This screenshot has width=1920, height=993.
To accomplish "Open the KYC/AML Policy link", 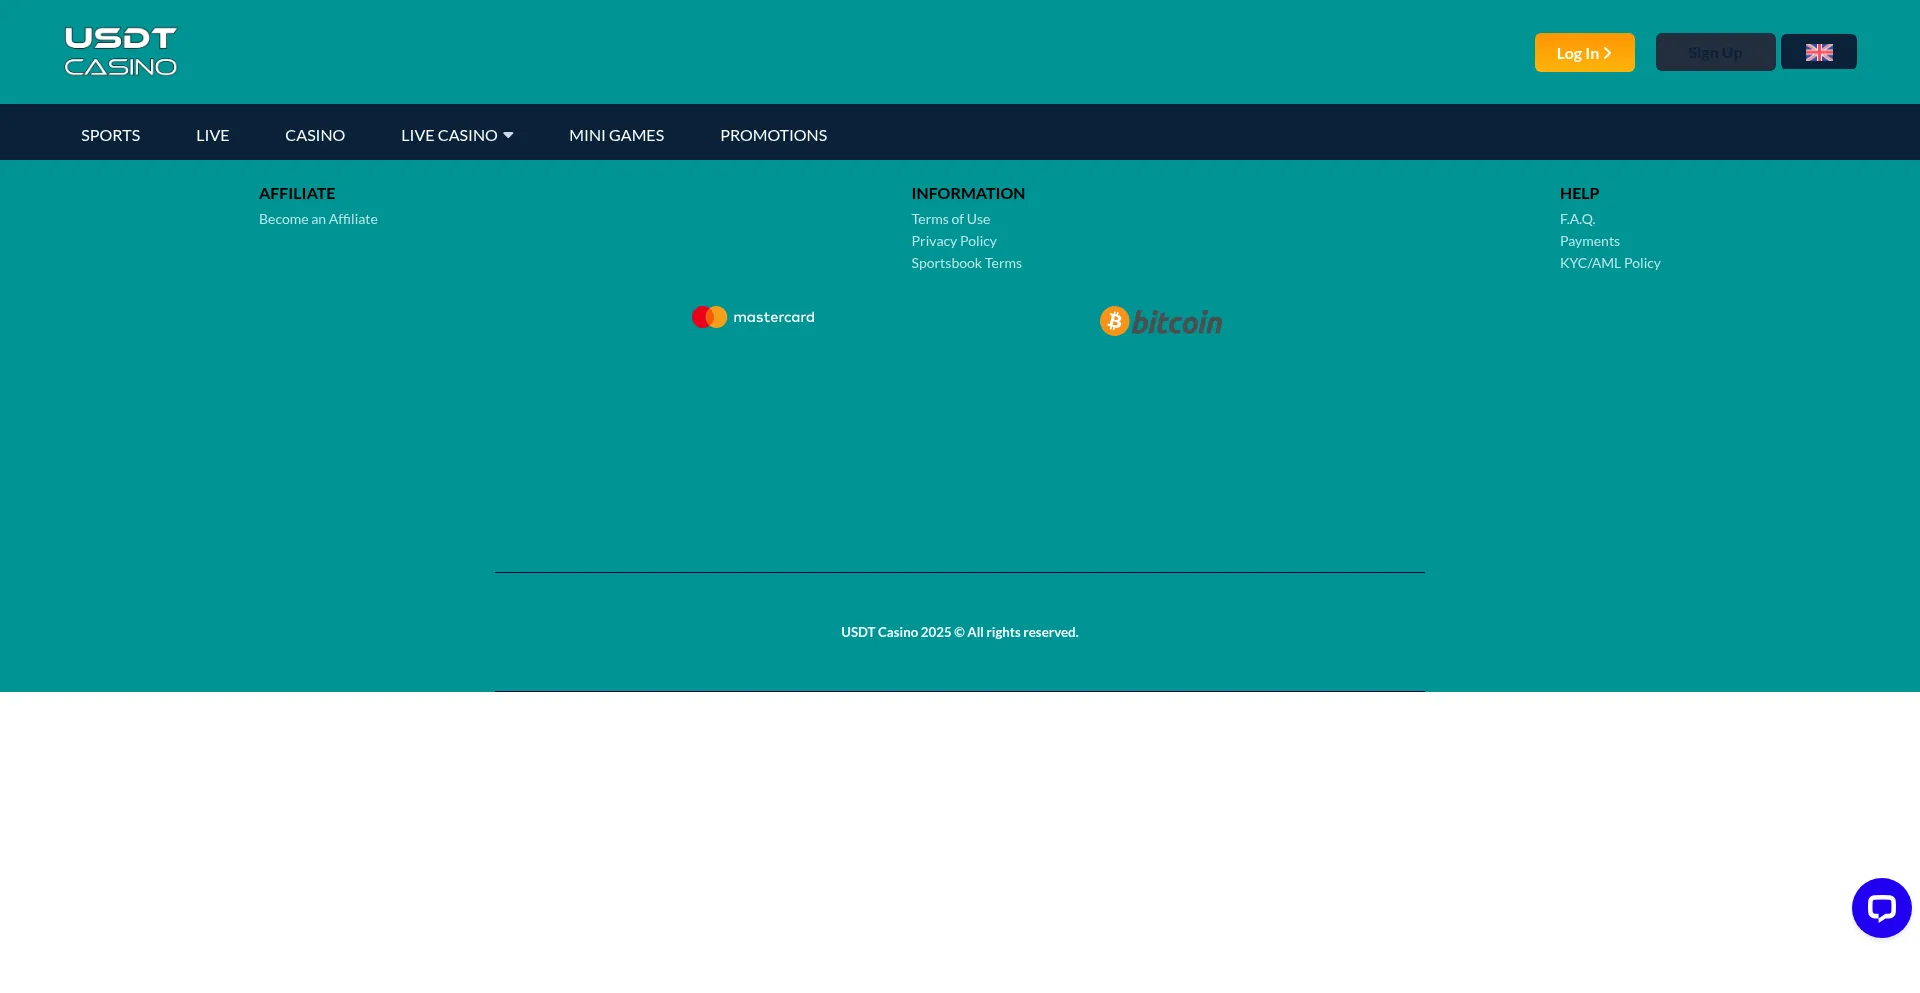I will (x=1609, y=263).
